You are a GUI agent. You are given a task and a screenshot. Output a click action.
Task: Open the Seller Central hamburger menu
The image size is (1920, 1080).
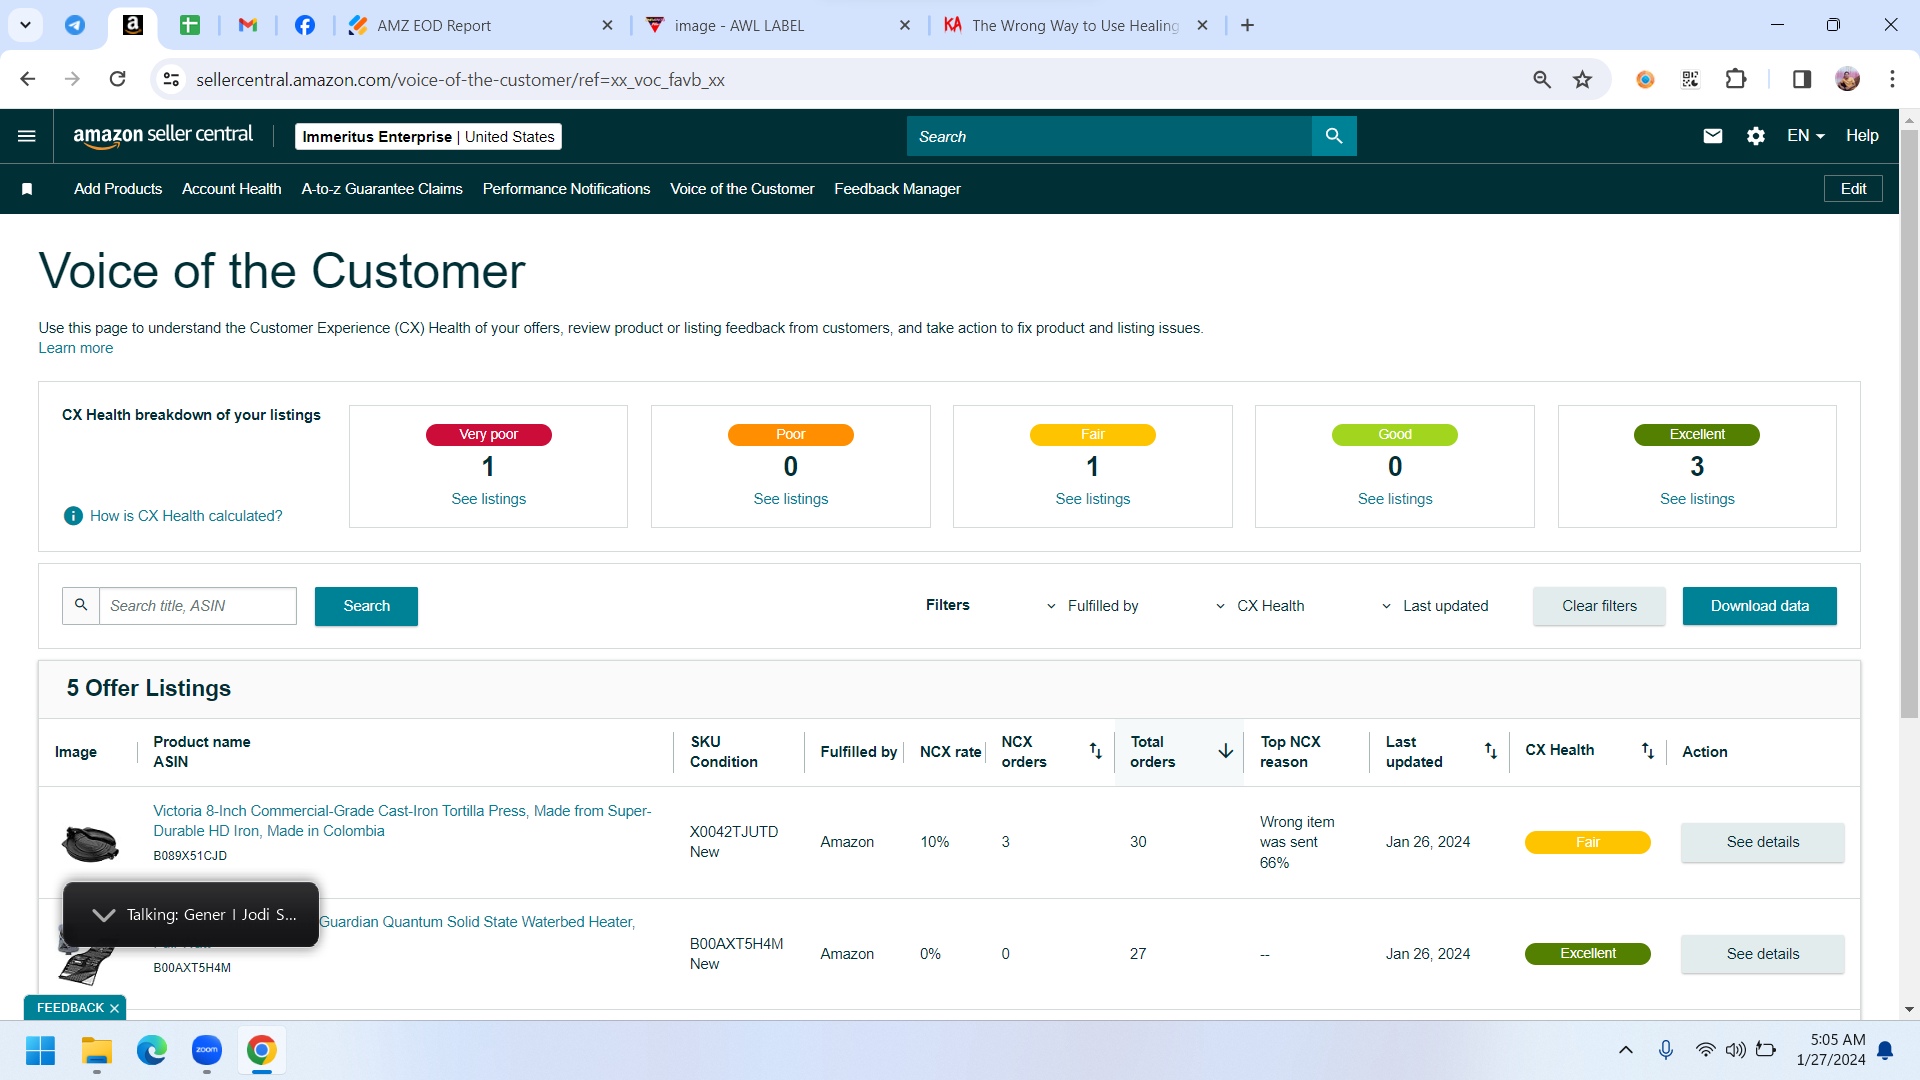tap(27, 136)
